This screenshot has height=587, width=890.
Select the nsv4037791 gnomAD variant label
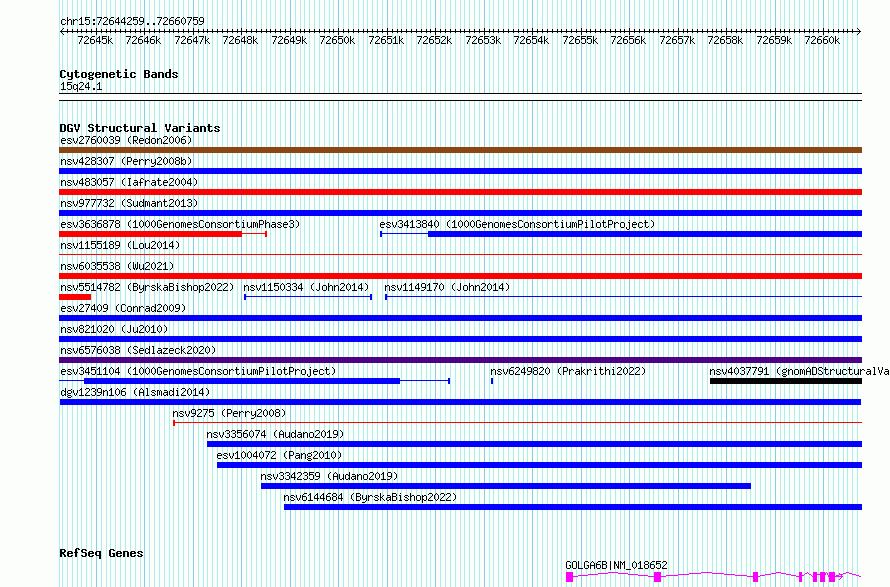click(x=799, y=371)
